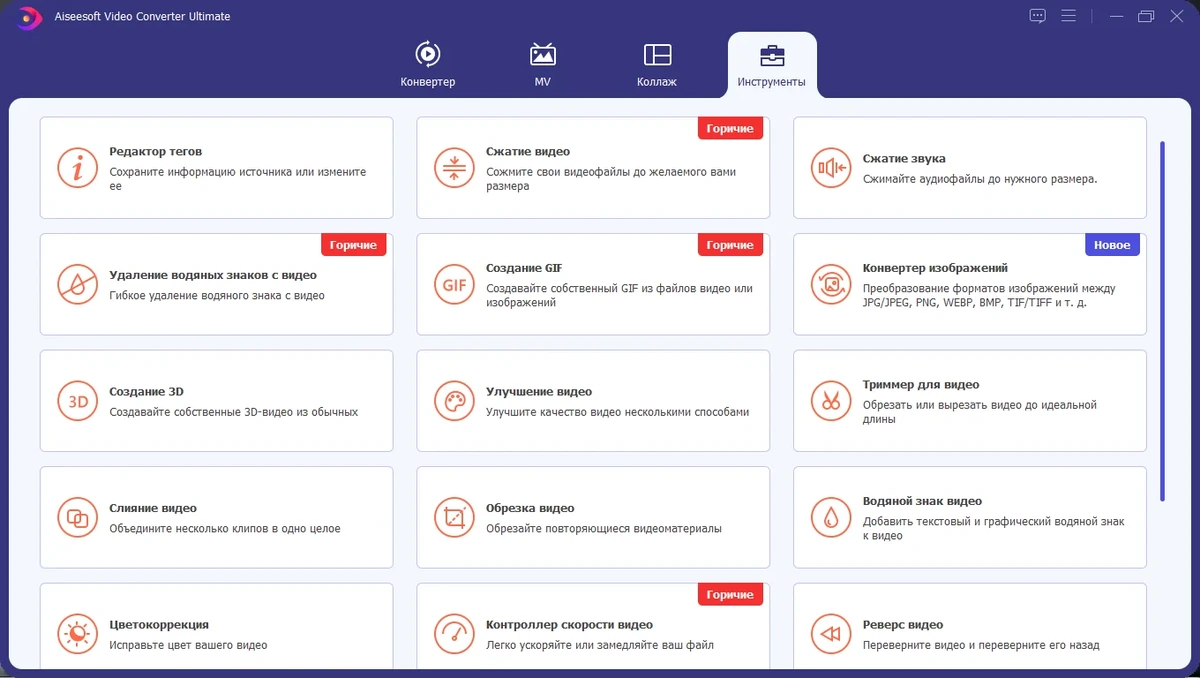
Task: Open the Обрезка видео tool title
Action: (530, 508)
